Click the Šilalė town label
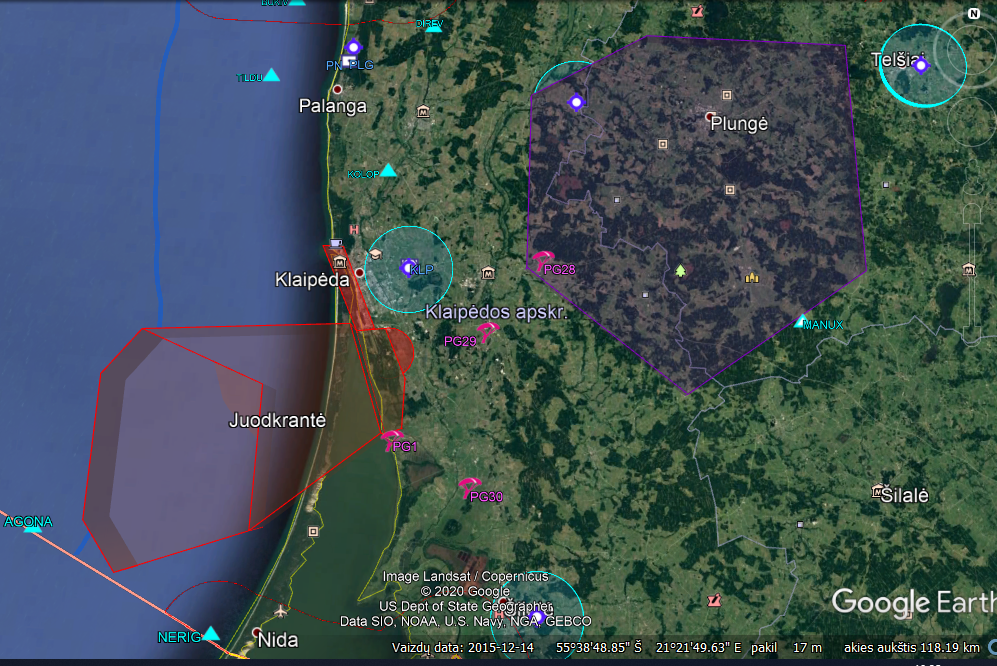This screenshot has height=666, width=997. [905, 495]
